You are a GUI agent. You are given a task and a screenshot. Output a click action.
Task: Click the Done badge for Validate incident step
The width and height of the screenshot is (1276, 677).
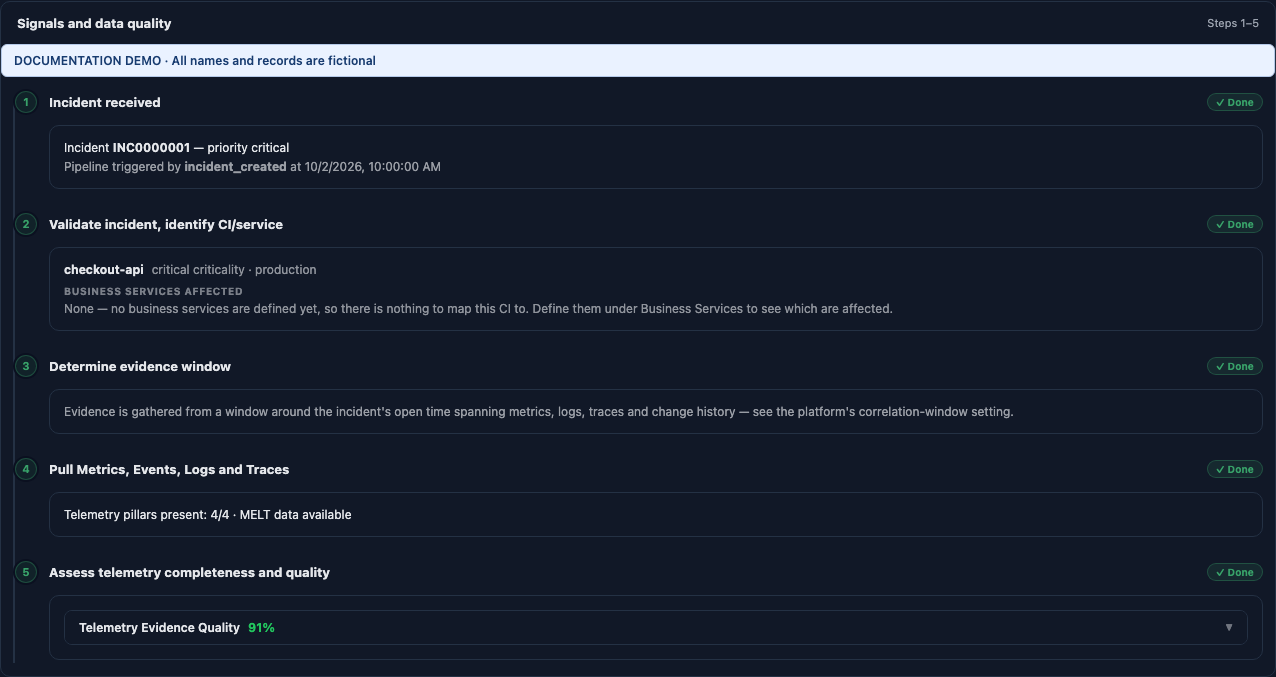point(1234,224)
